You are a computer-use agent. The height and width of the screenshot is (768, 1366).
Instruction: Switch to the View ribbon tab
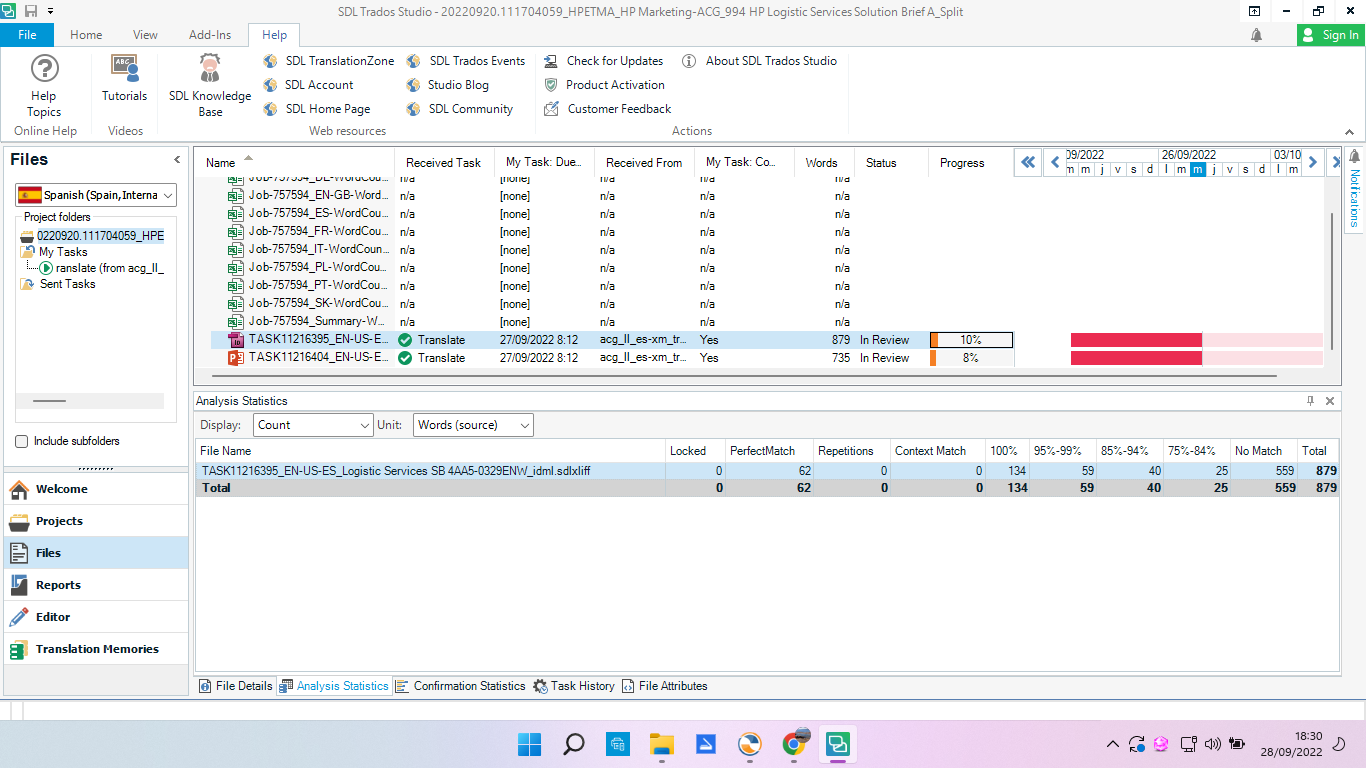point(145,35)
